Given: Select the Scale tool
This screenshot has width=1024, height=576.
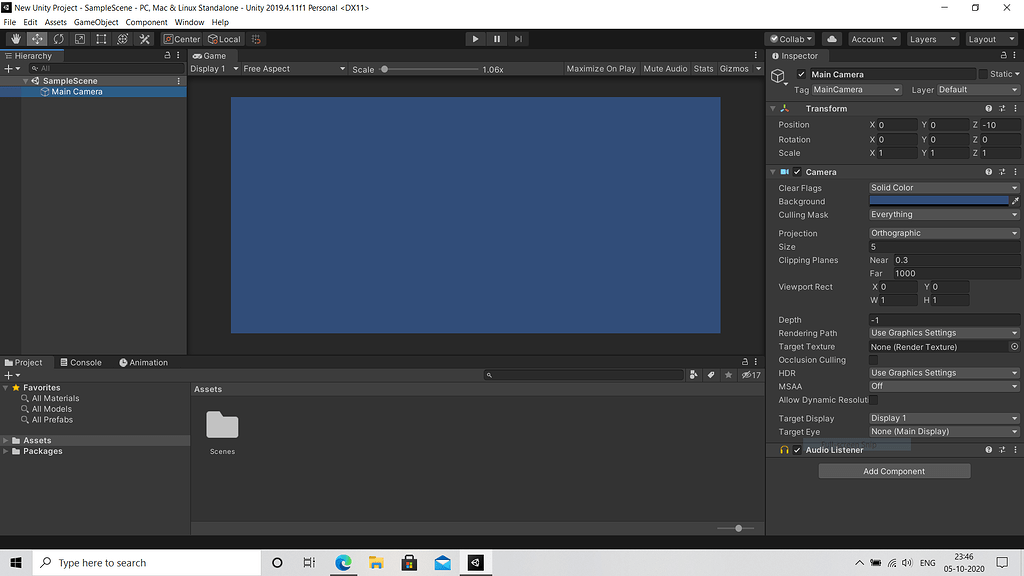Looking at the screenshot, I should click(x=80, y=38).
